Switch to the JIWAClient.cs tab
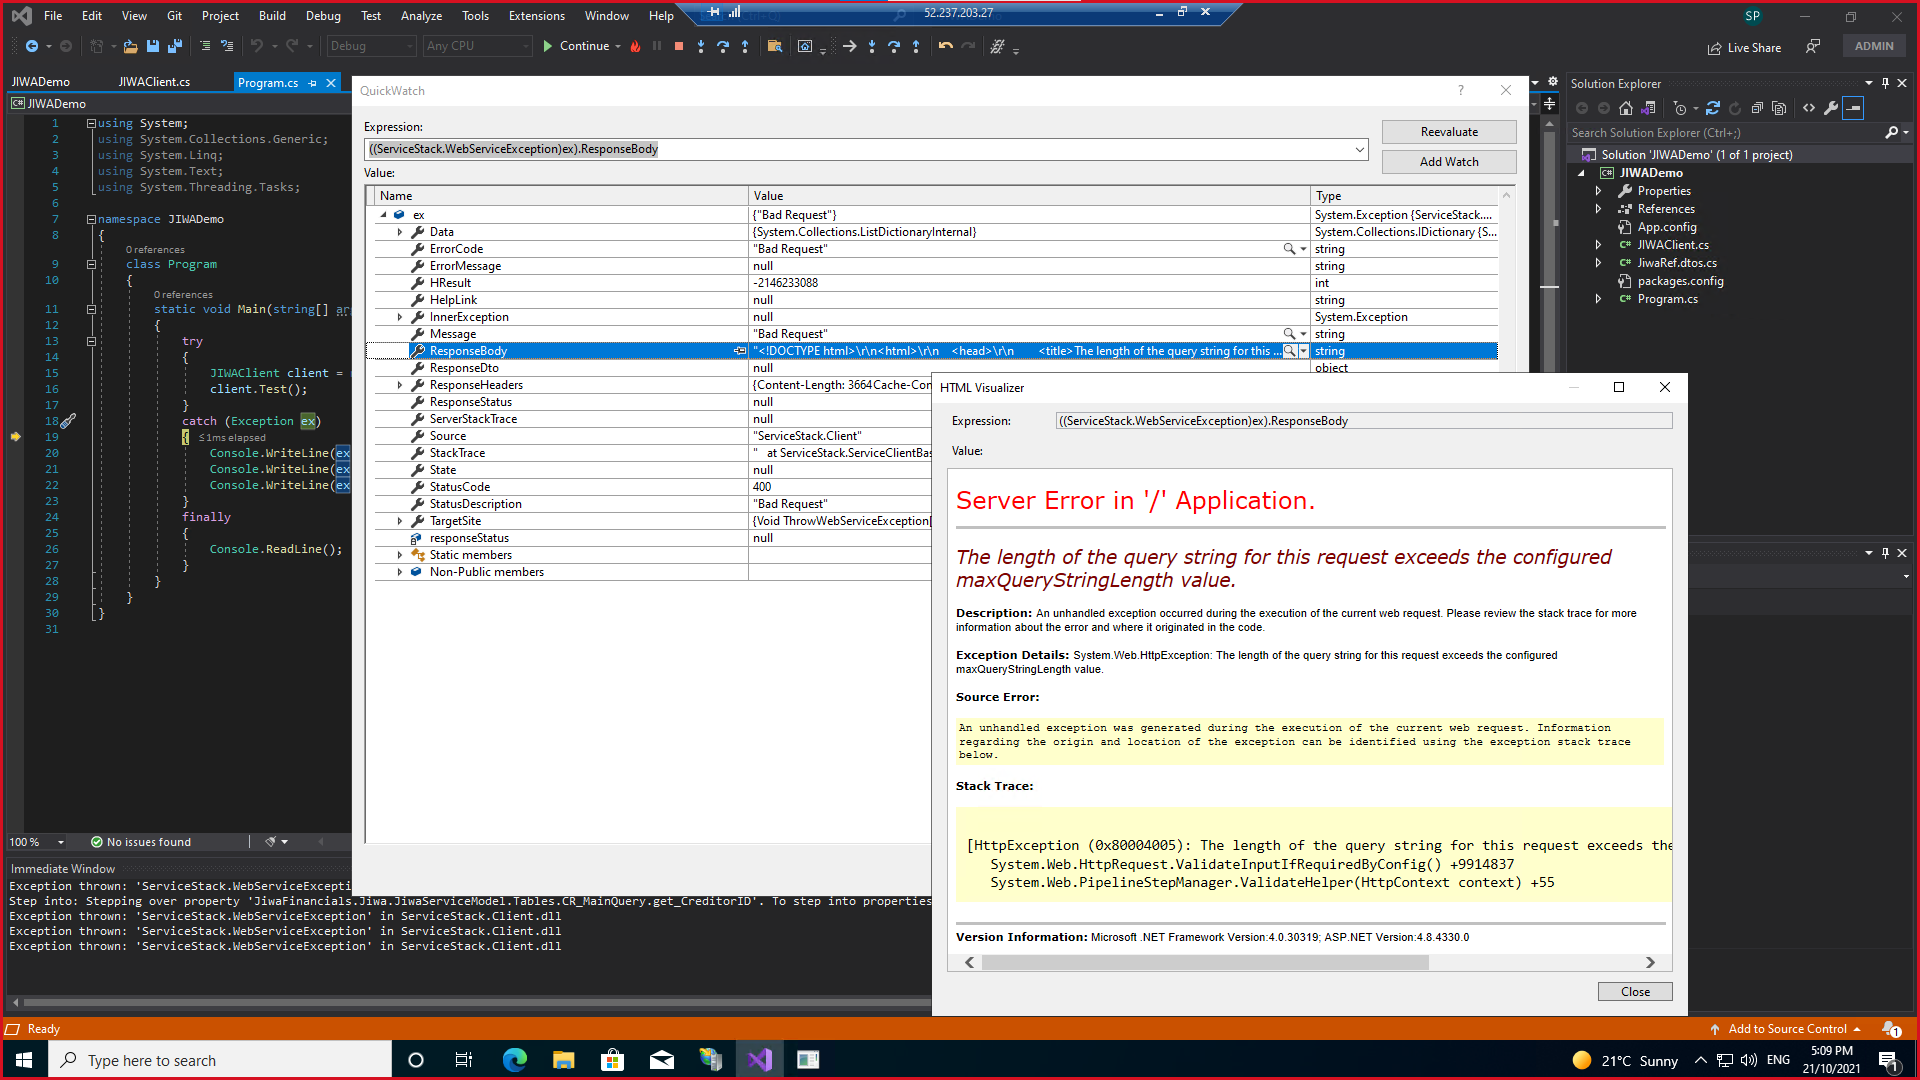Image resolution: width=1920 pixels, height=1080 pixels. point(154,82)
